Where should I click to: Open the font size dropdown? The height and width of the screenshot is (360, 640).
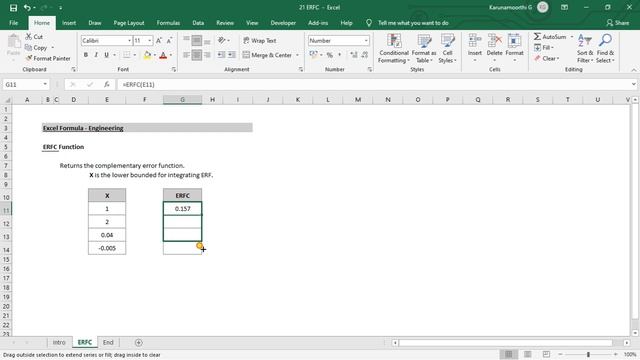[x=149, y=41]
